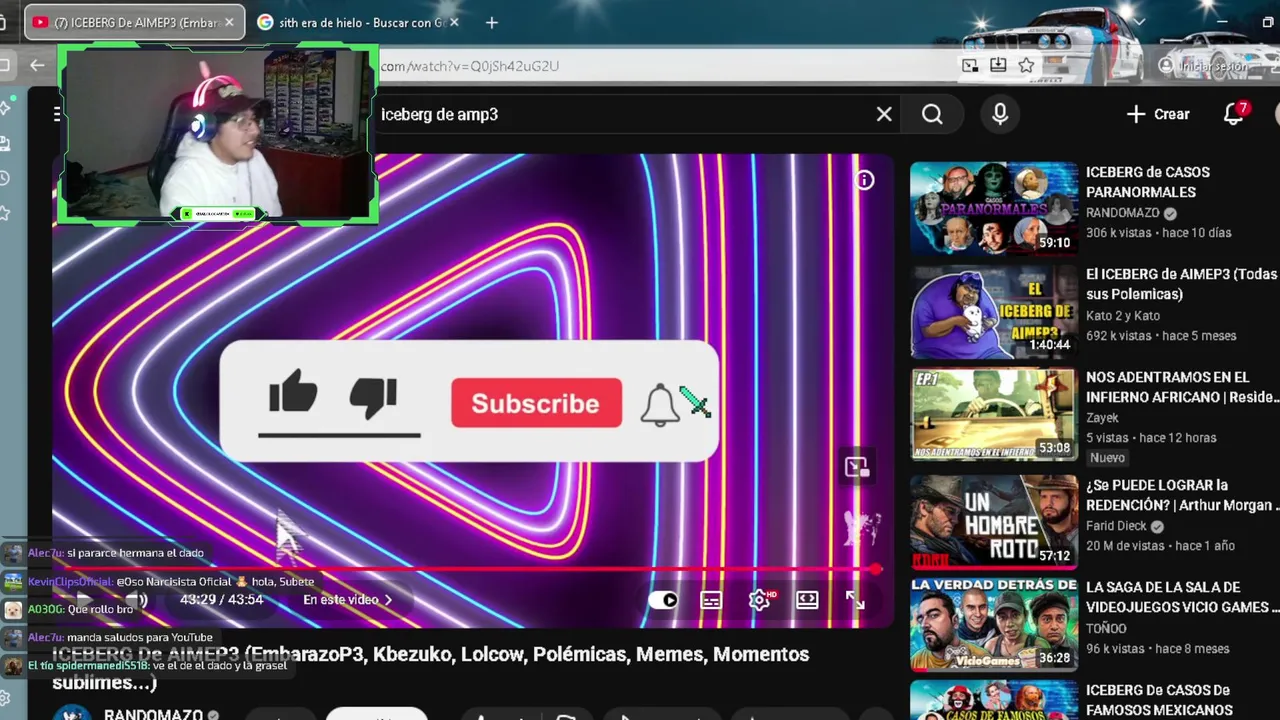
Task: Click the streamer webcam overlay
Action: coord(218,134)
